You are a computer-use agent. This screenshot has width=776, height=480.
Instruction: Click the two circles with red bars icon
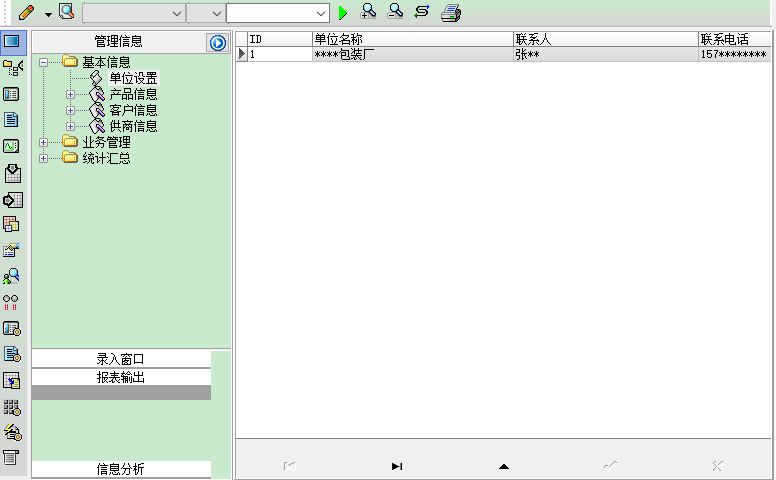(11, 302)
